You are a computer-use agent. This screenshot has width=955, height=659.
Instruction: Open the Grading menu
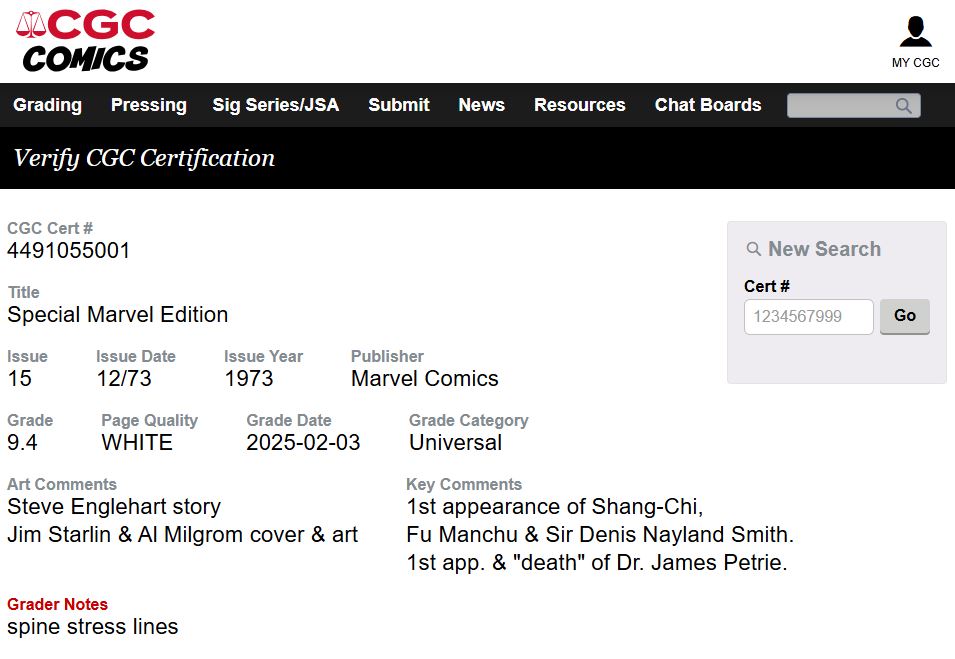point(48,105)
